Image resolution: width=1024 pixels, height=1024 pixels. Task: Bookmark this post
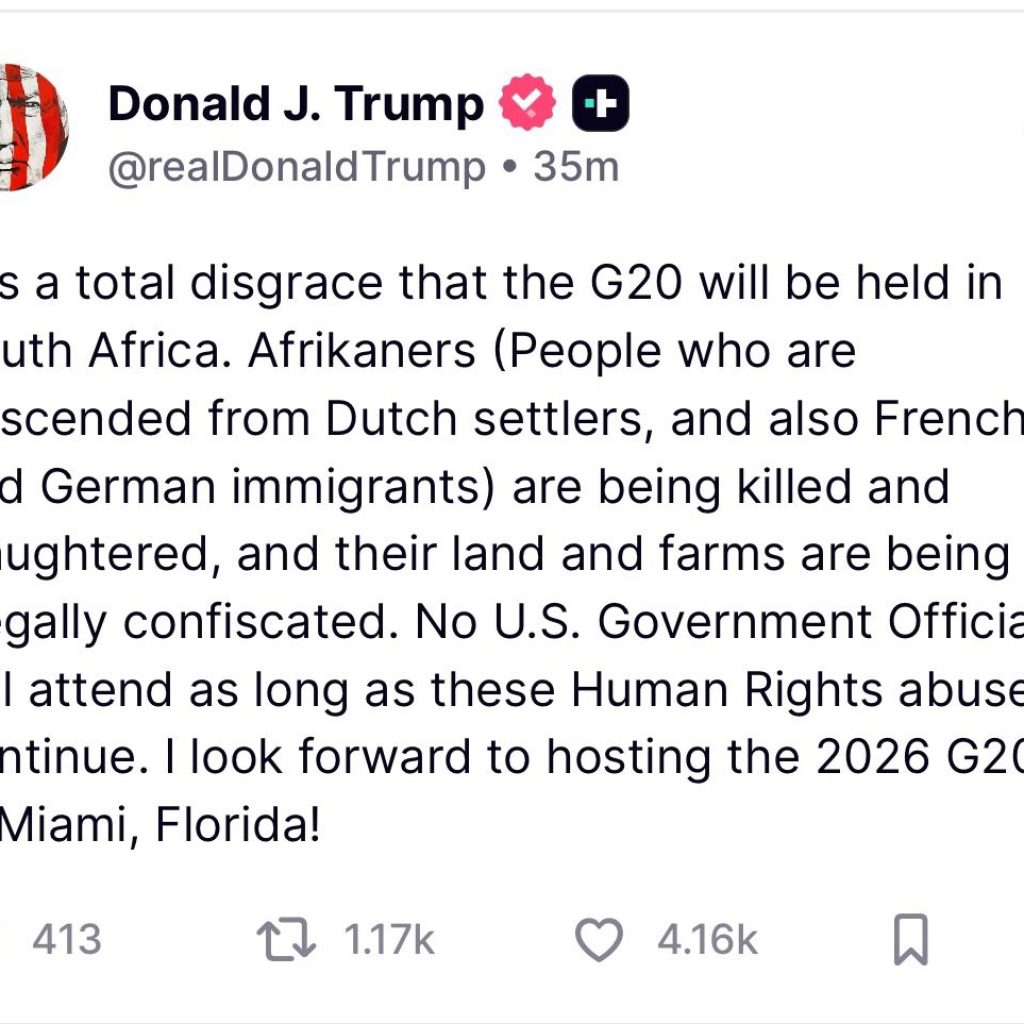click(910, 940)
